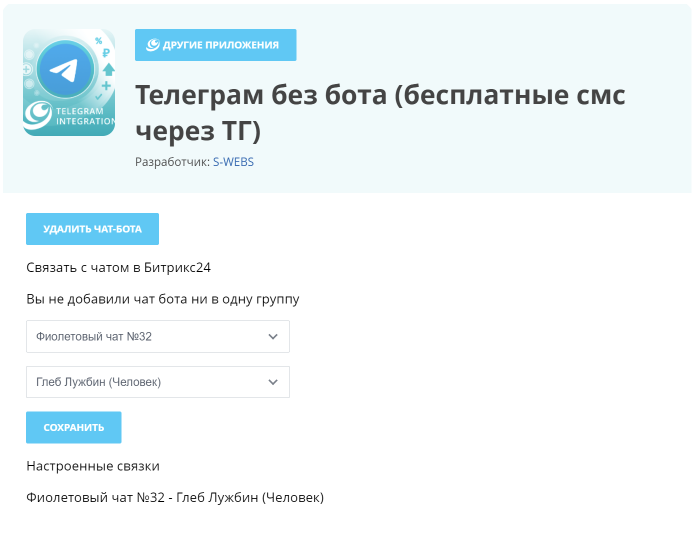This screenshot has width=695, height=539.
Task: Expand the chevron of the person selector
Action: 273,382
